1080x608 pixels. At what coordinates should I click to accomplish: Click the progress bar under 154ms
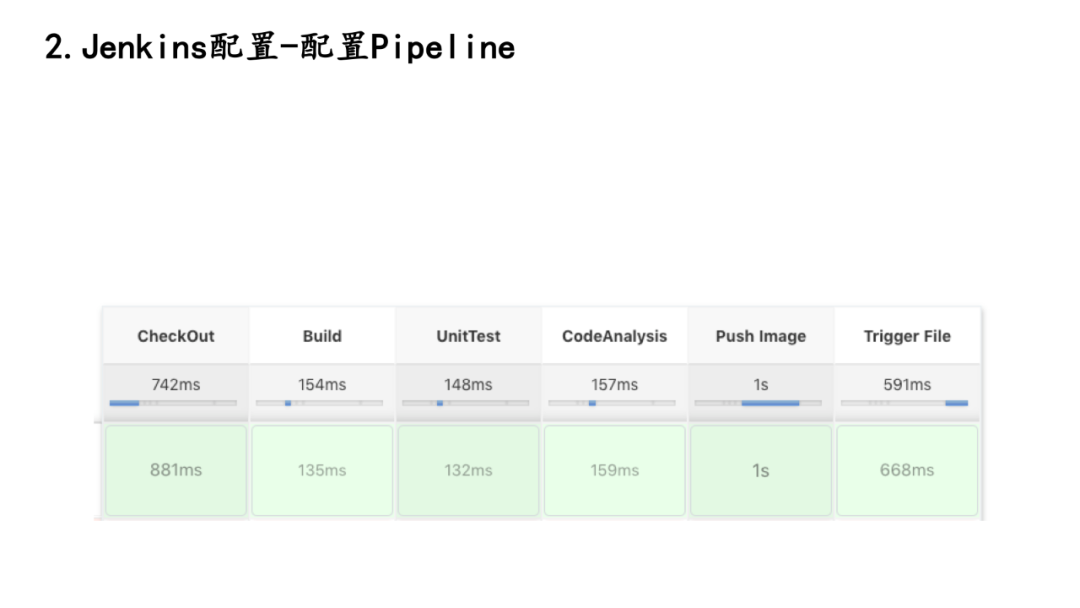(x=319, y=403)
